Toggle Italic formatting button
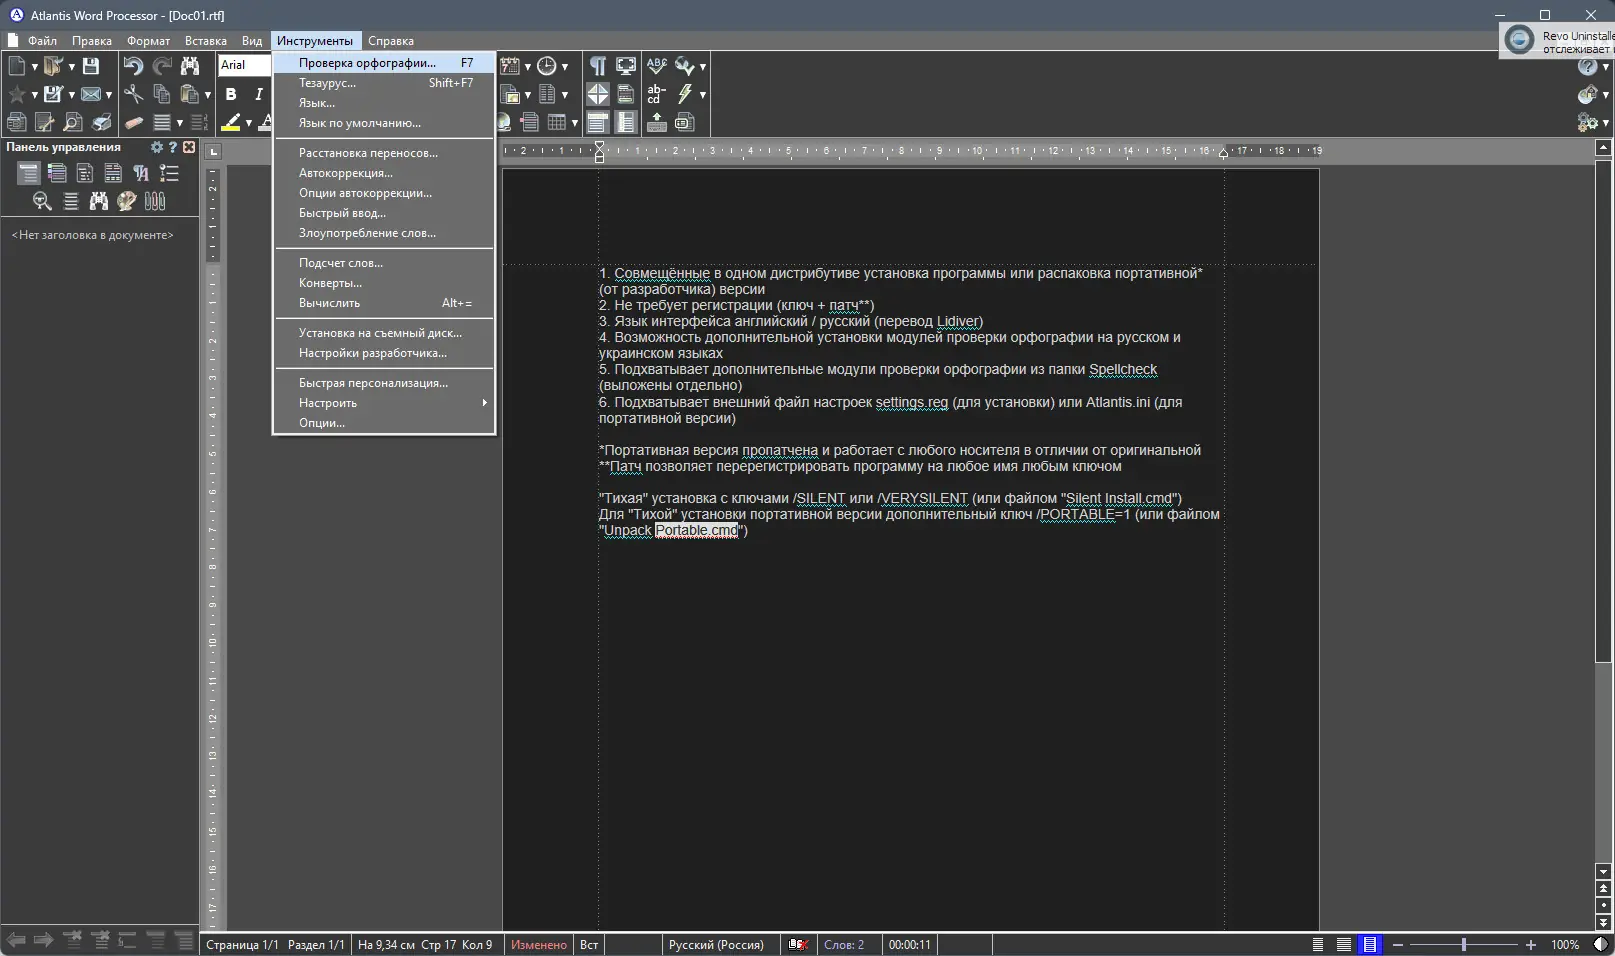Viewport: 1615px width, 956px height. coord(258,94)
